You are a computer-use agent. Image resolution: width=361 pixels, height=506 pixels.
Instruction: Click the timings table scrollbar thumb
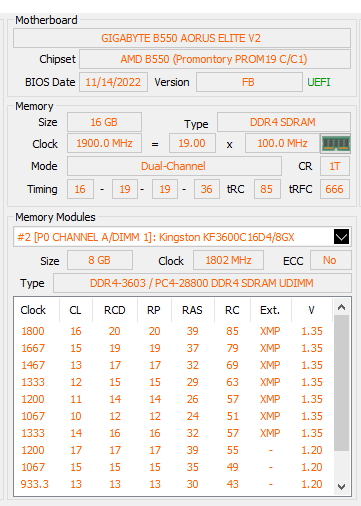pyautogui.click(x=341, y=383)
